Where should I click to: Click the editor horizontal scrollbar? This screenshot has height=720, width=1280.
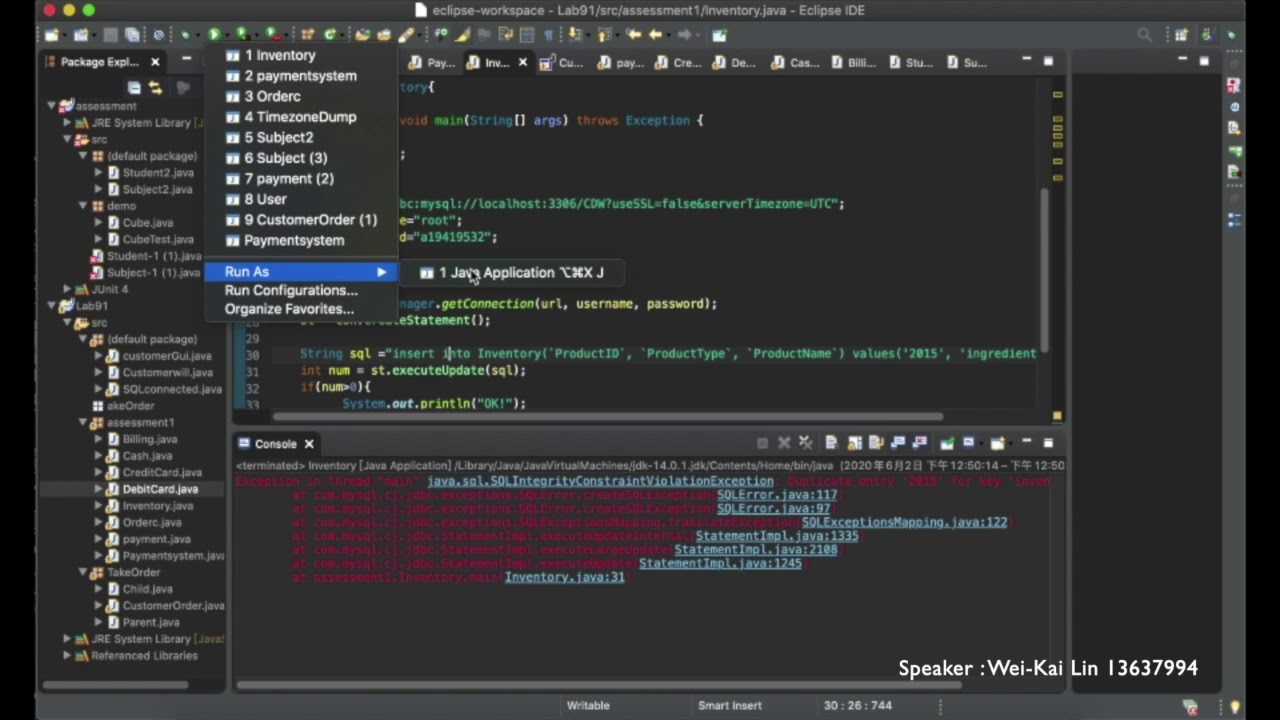pos(607,416)
